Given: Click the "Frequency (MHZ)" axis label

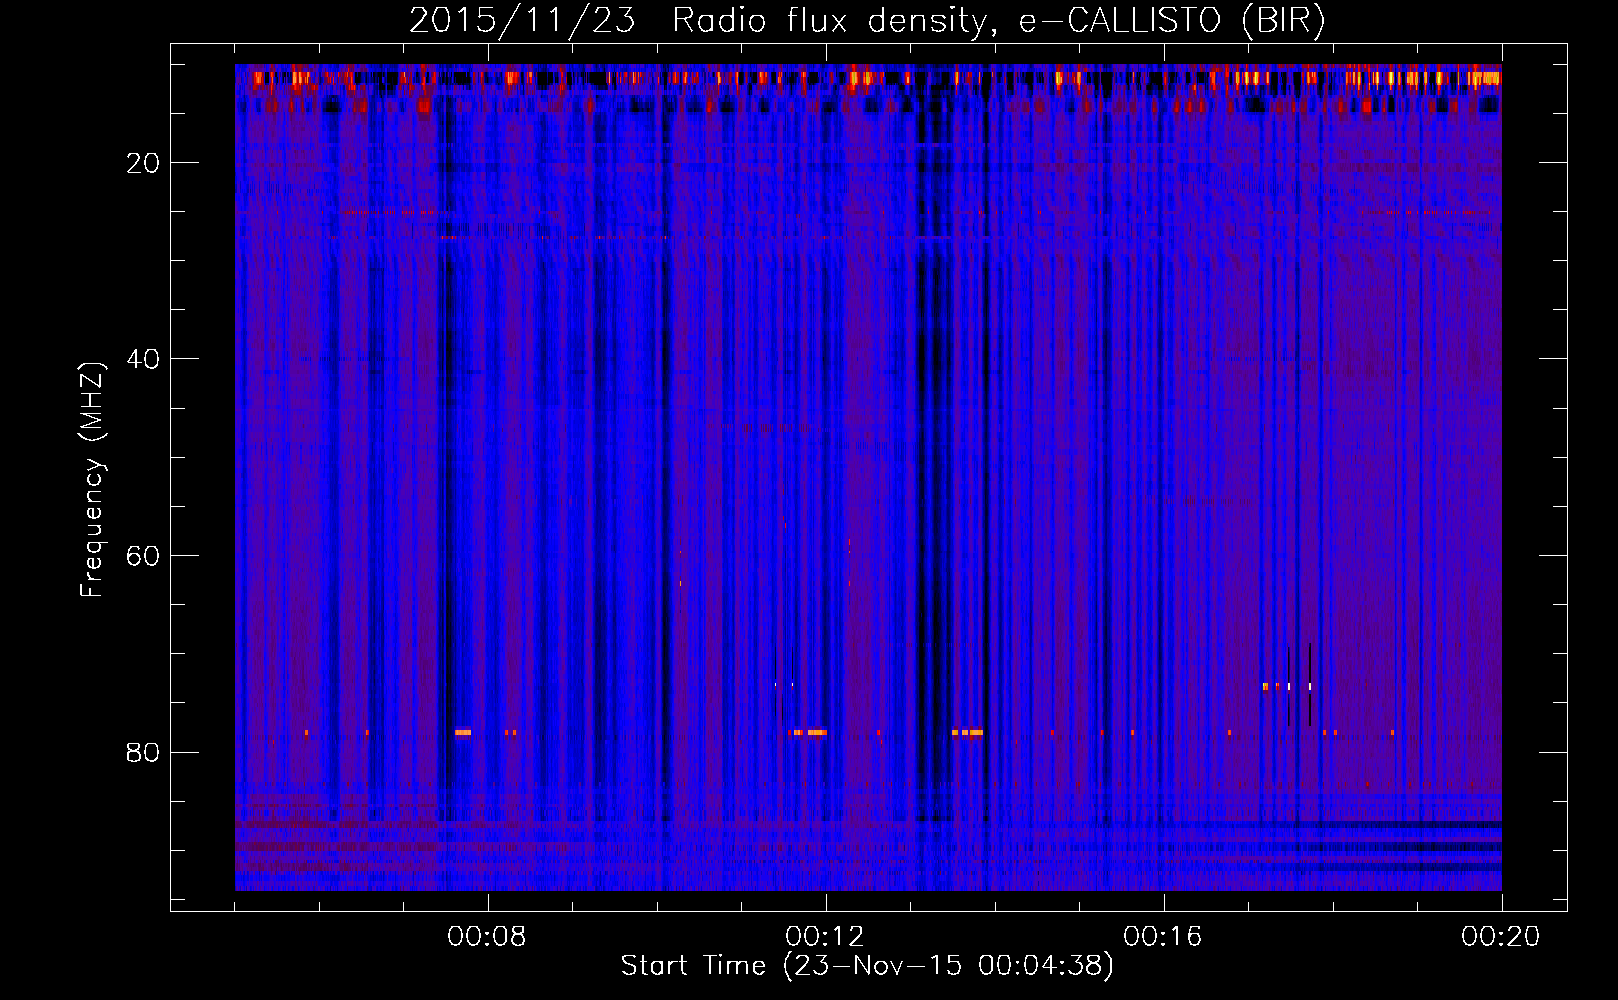Looking at the screenshot, I should click(92, 480).
